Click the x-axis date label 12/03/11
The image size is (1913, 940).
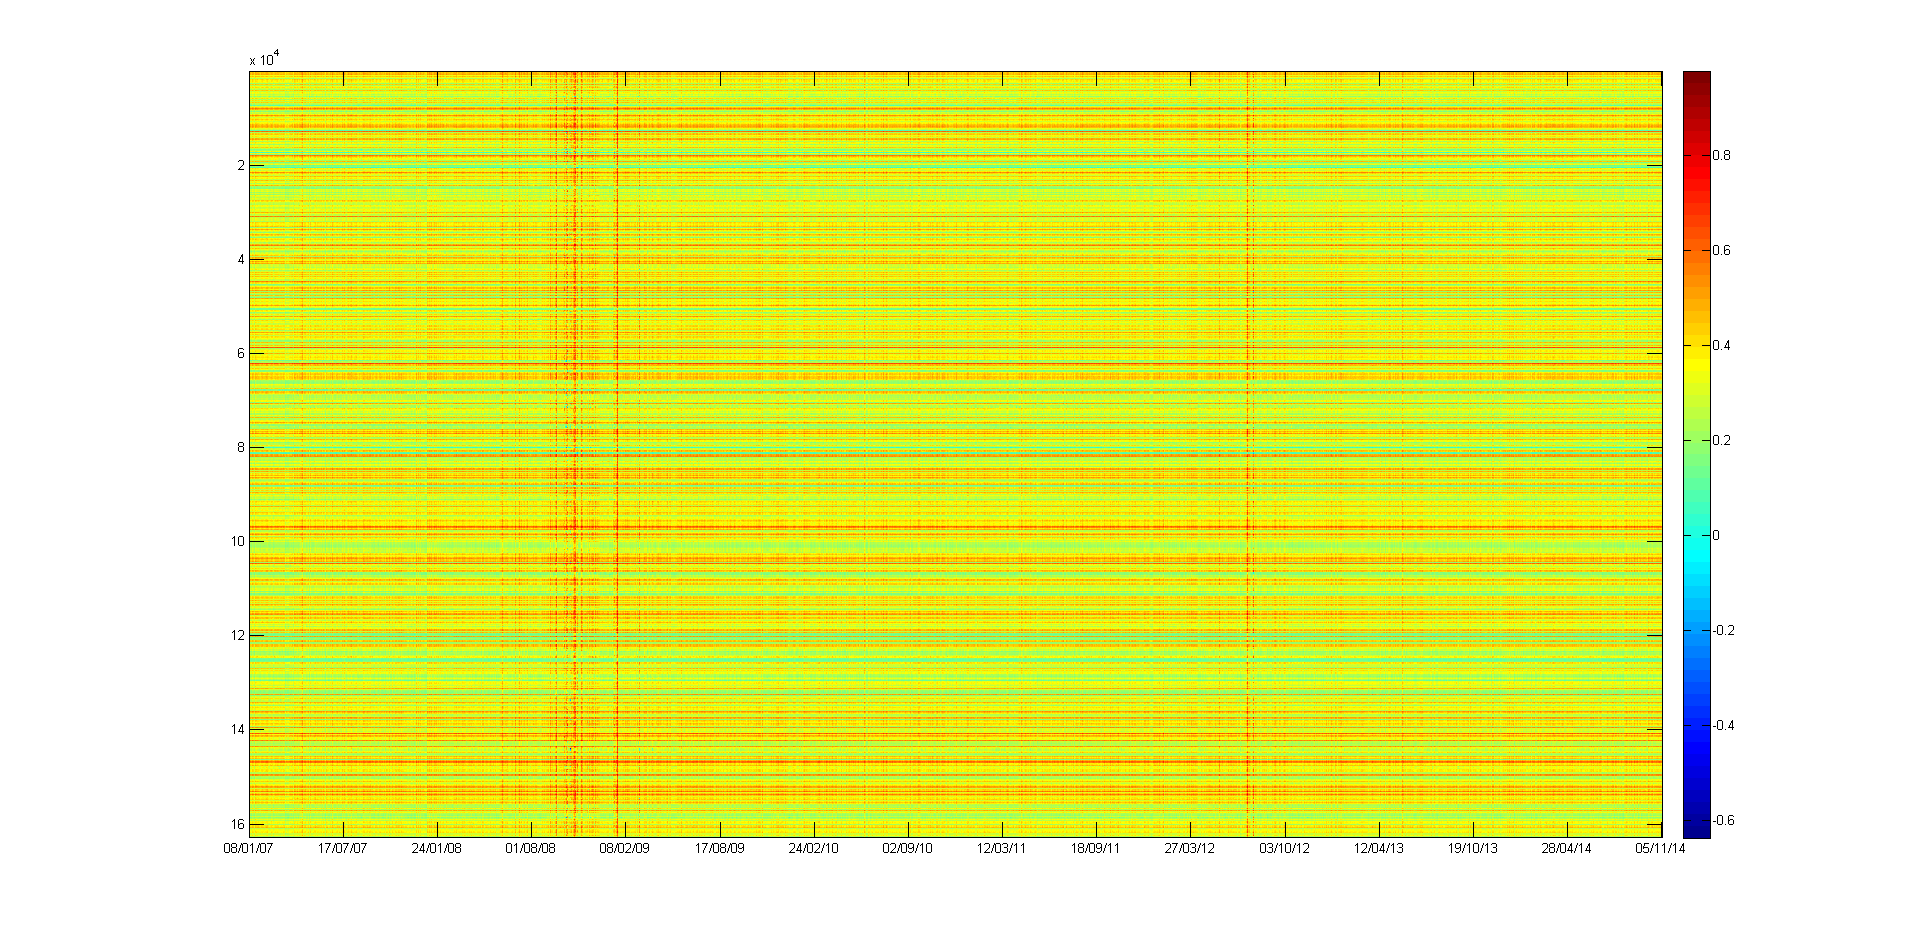(1002, 848)
